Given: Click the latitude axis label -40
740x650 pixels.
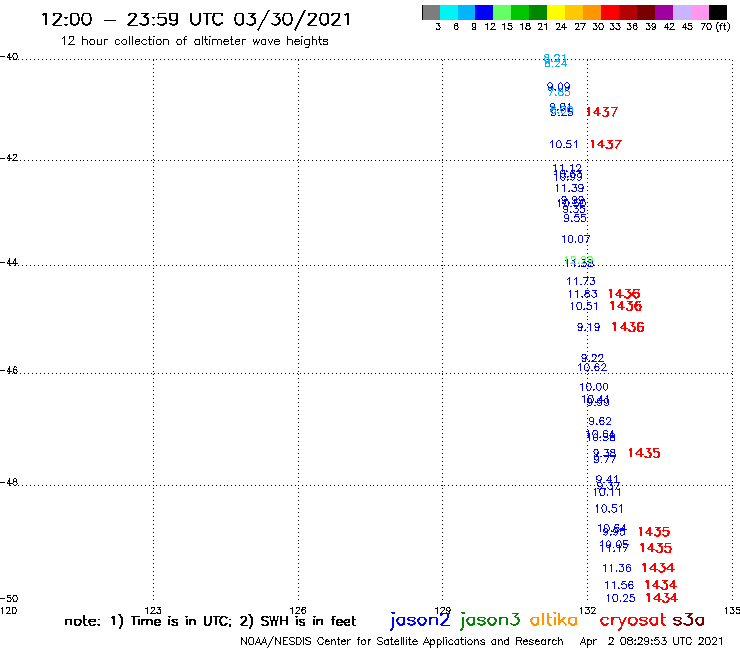Looking at the screenshot, I should [9, 57].
